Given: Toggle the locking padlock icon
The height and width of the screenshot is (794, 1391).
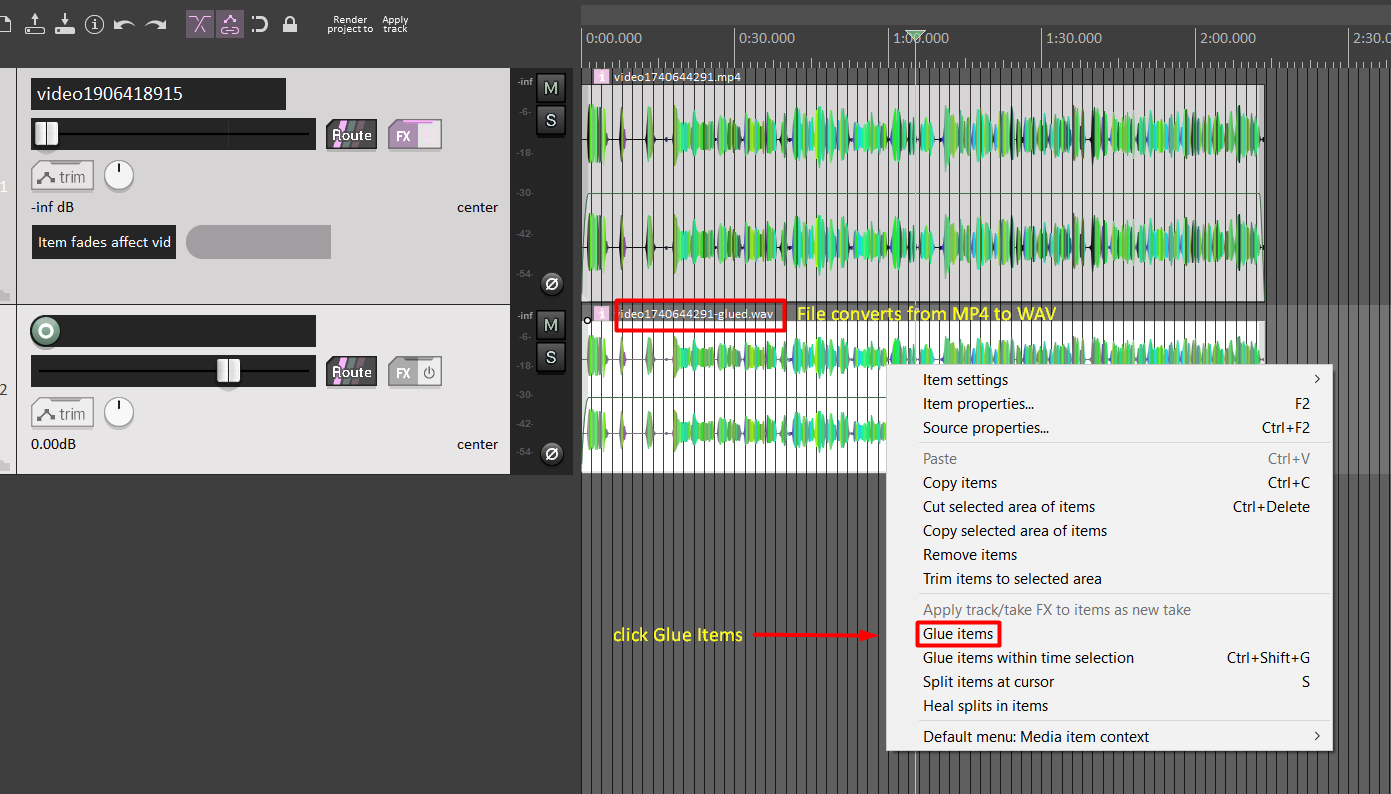Looking at the screenshot, I should tap(290, 24).
